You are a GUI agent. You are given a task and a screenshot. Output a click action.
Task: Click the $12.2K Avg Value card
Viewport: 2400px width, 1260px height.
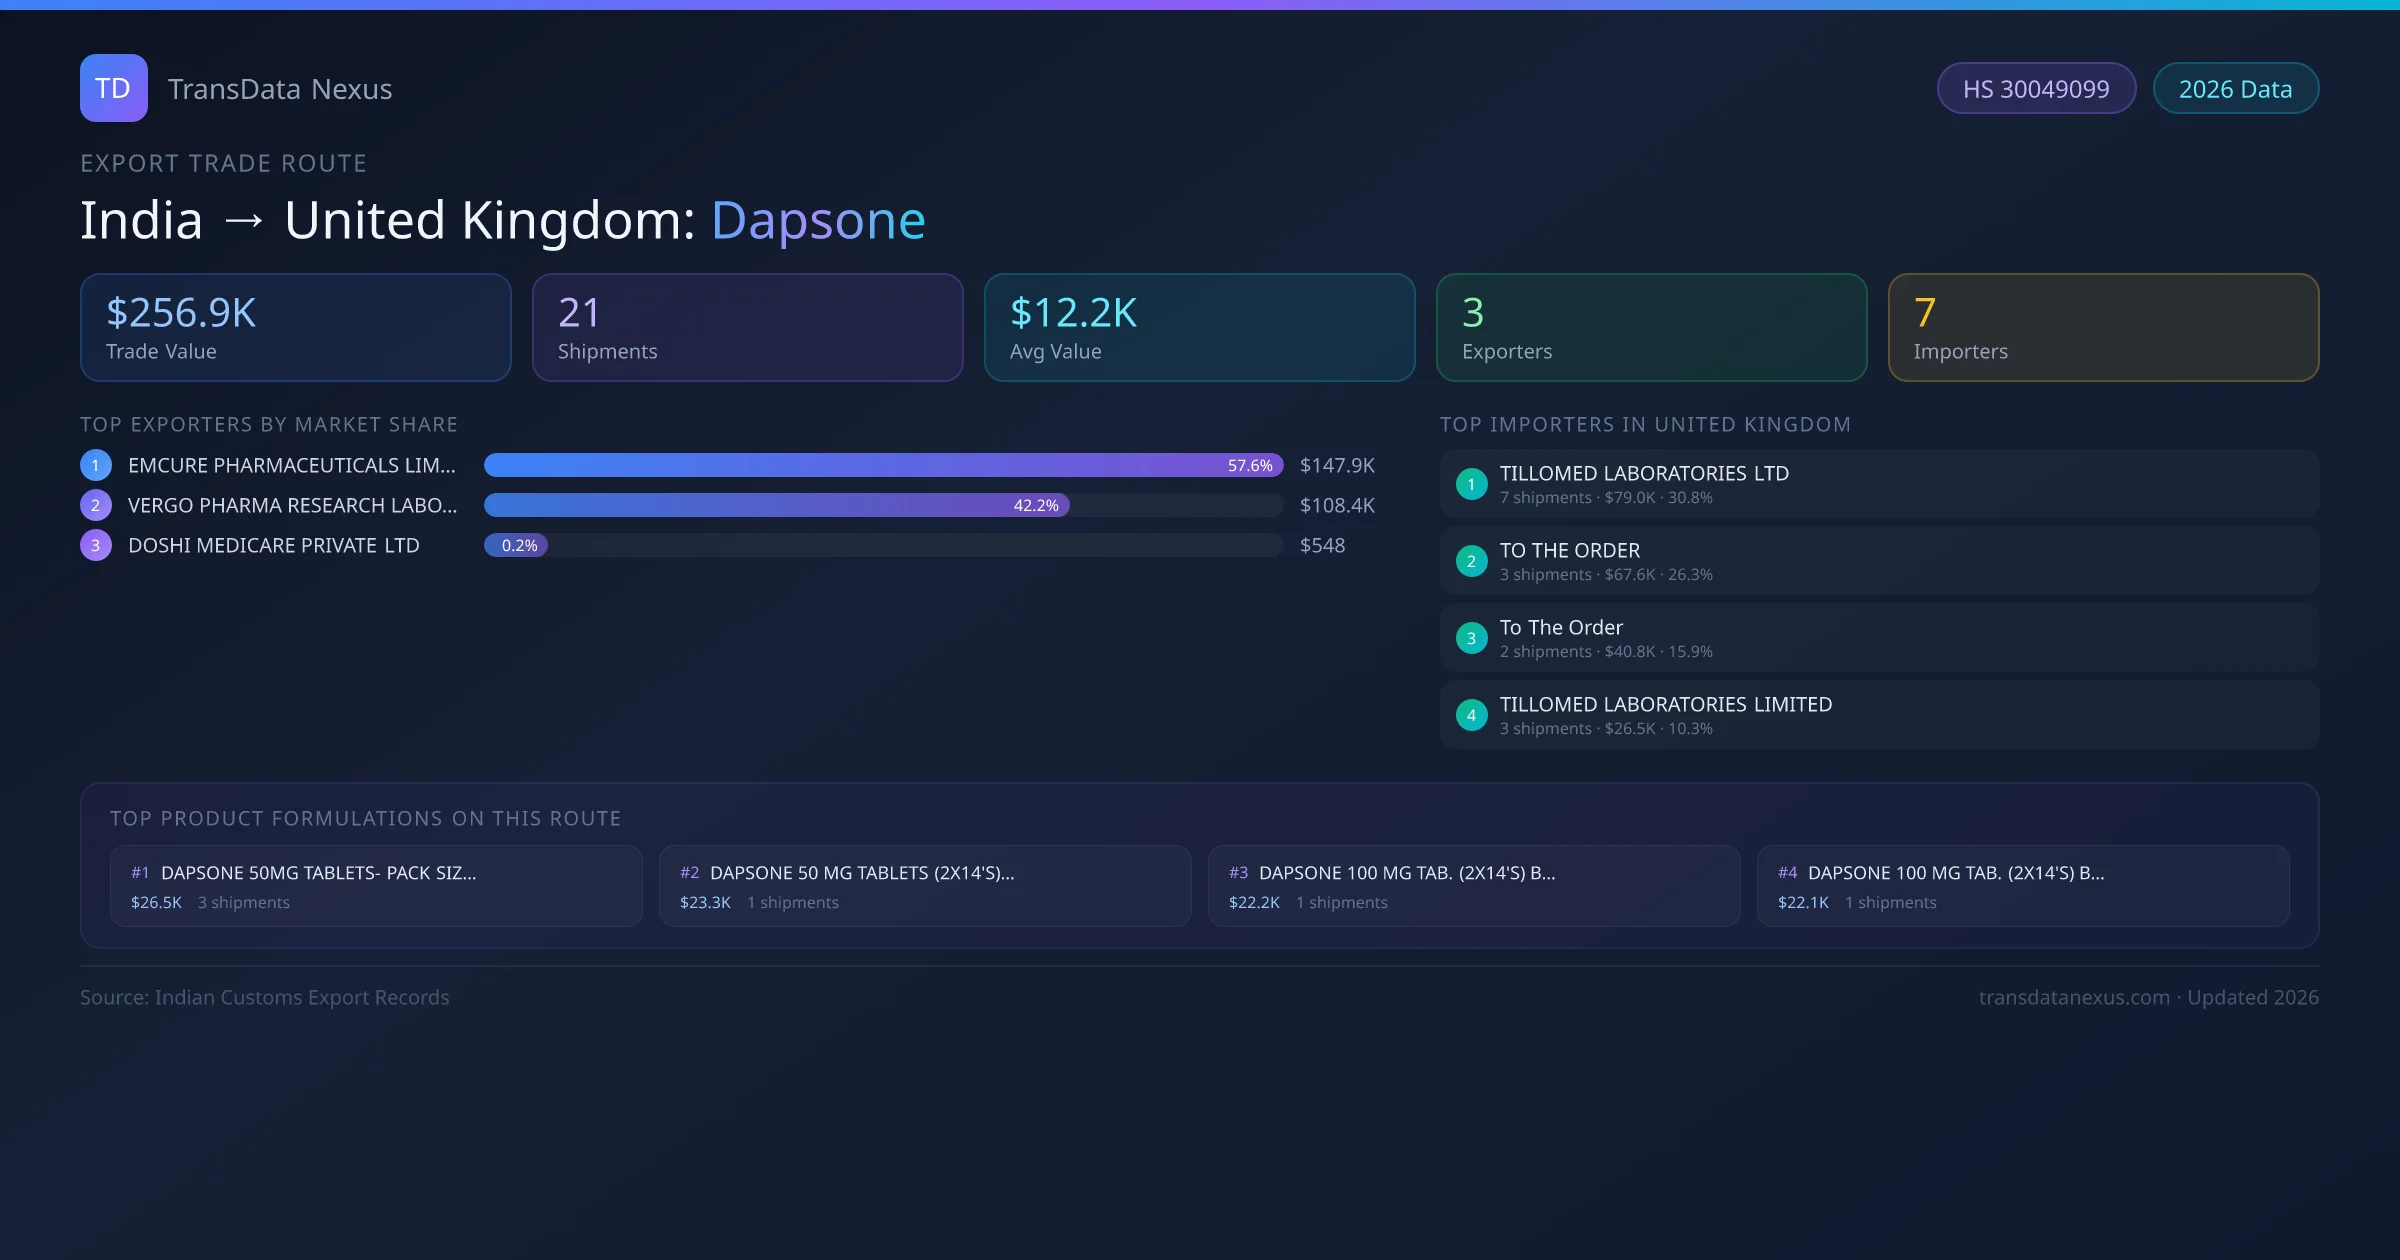pos(1199,327)
